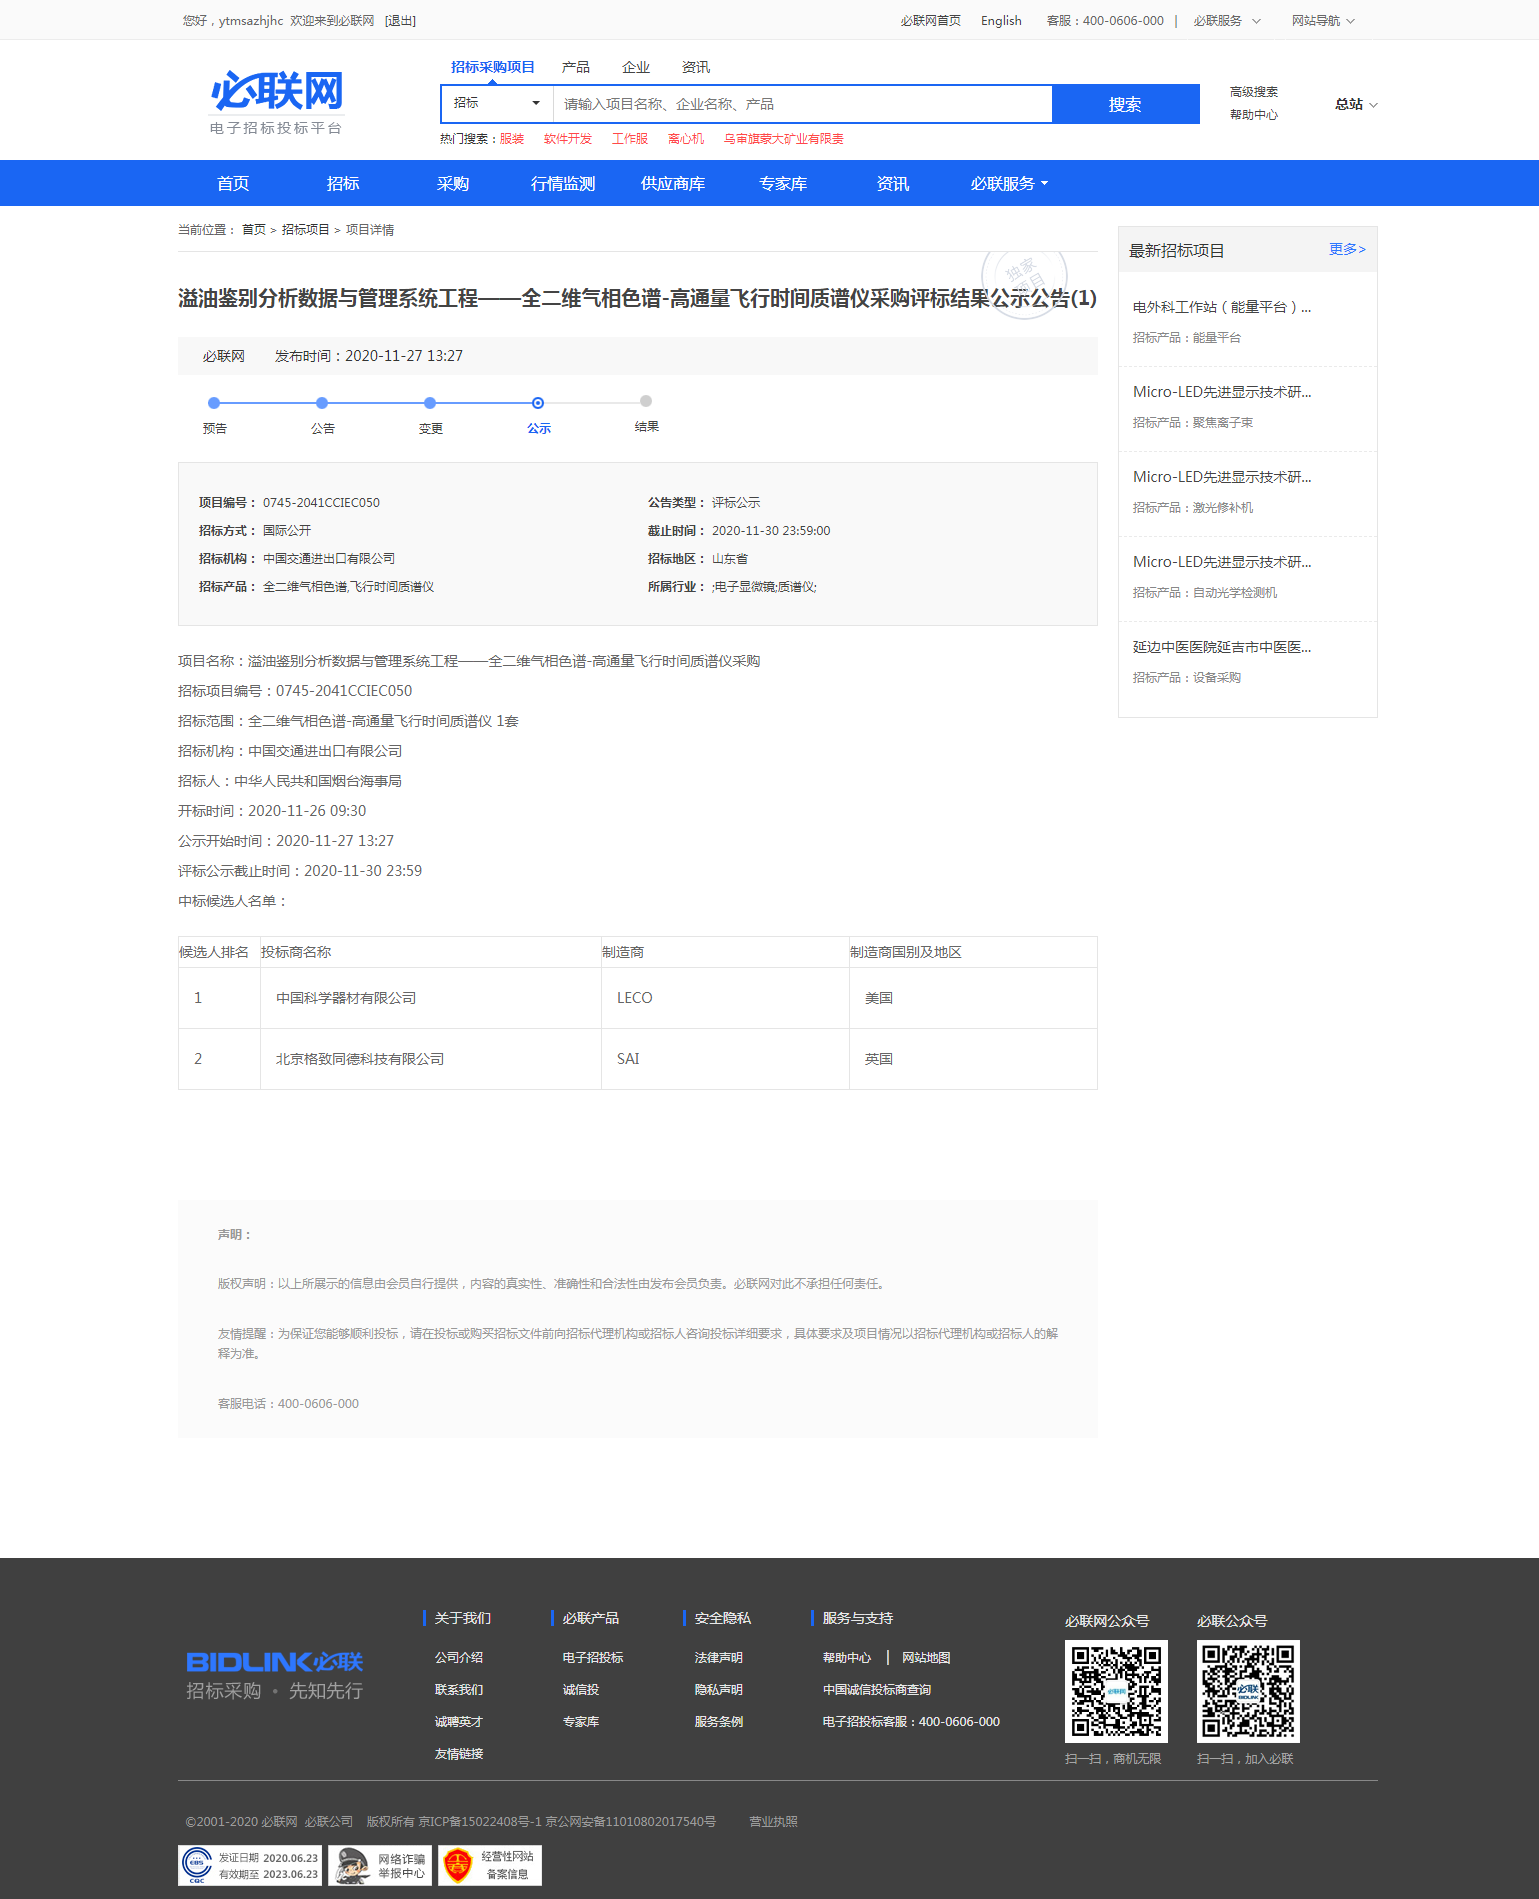
Task: Select the 结果 progress step
Action: (x=646, y=414)
